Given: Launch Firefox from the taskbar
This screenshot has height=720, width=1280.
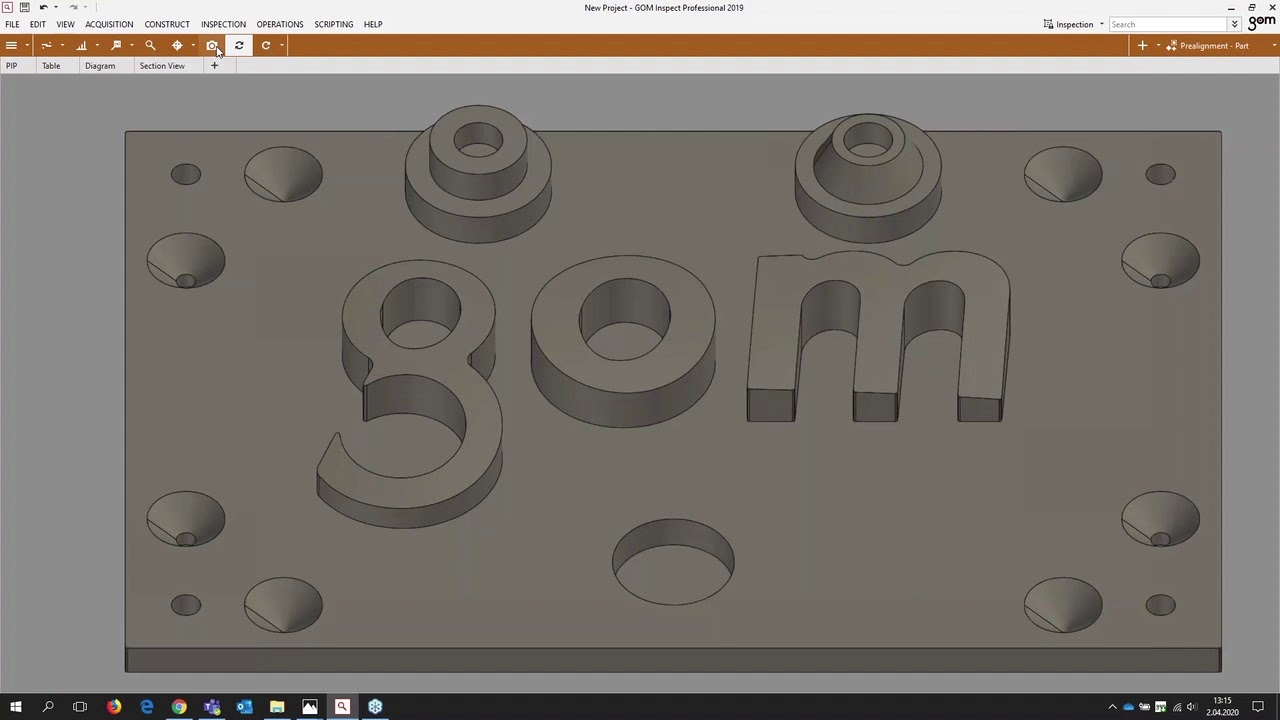Looking at the screenshot, I should [114, 707].
